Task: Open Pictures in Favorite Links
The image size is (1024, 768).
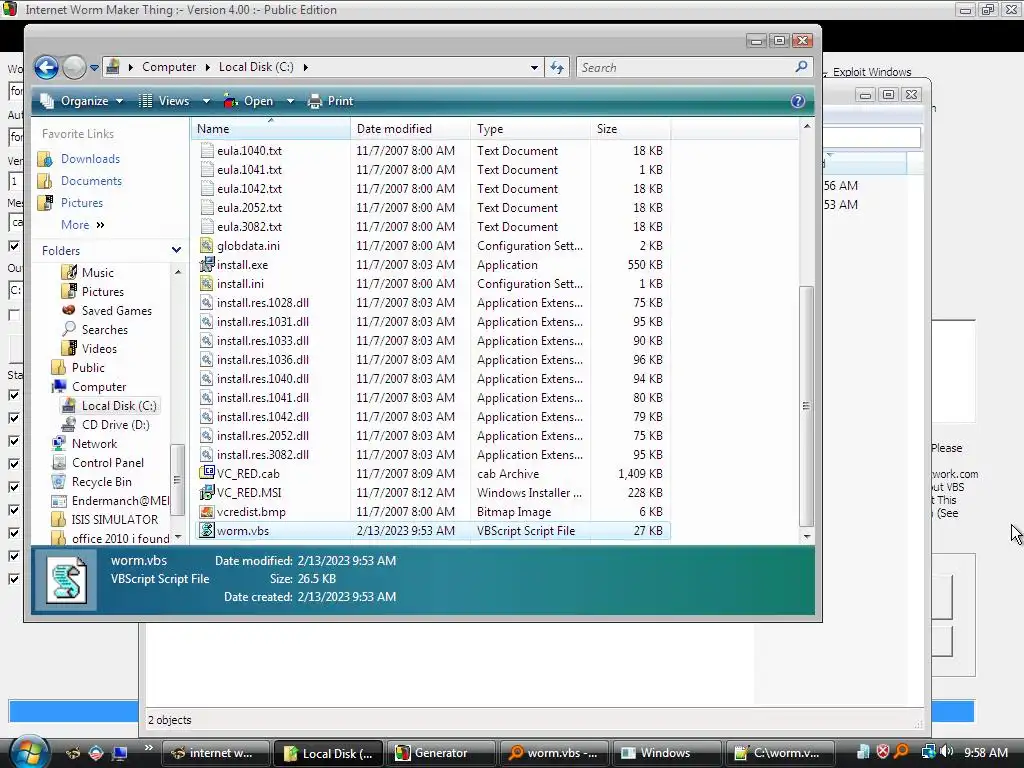Action: coord(82,203)
